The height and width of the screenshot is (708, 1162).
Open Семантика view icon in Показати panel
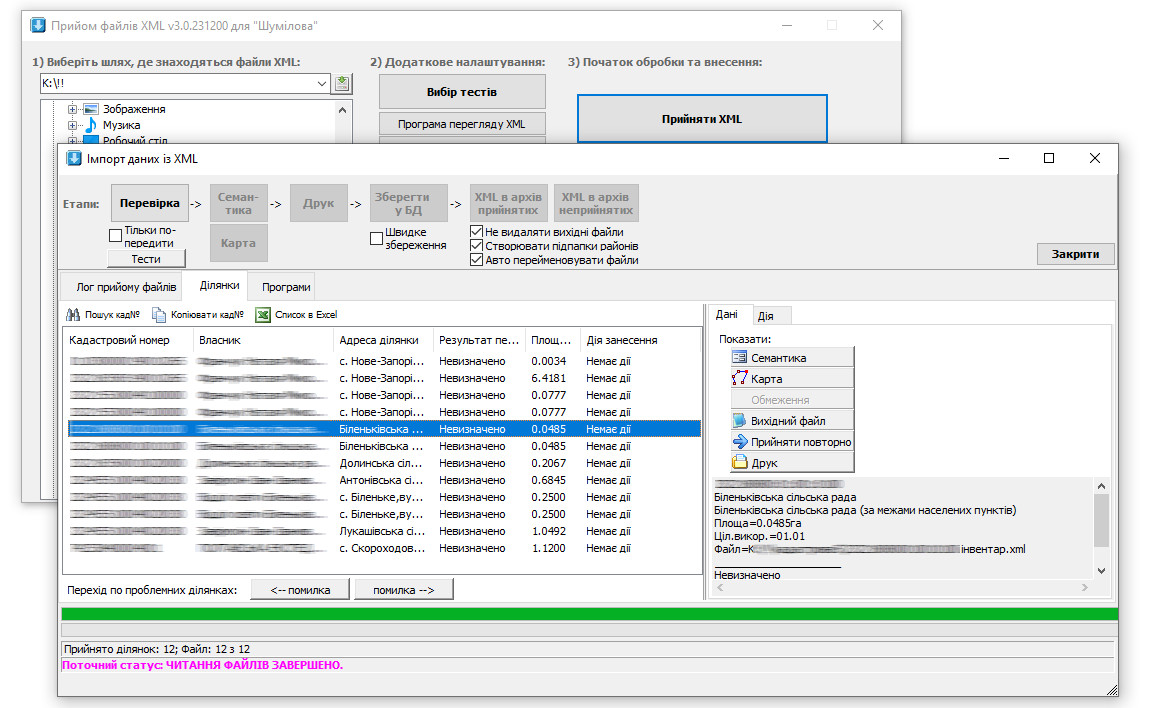(739, 357)
